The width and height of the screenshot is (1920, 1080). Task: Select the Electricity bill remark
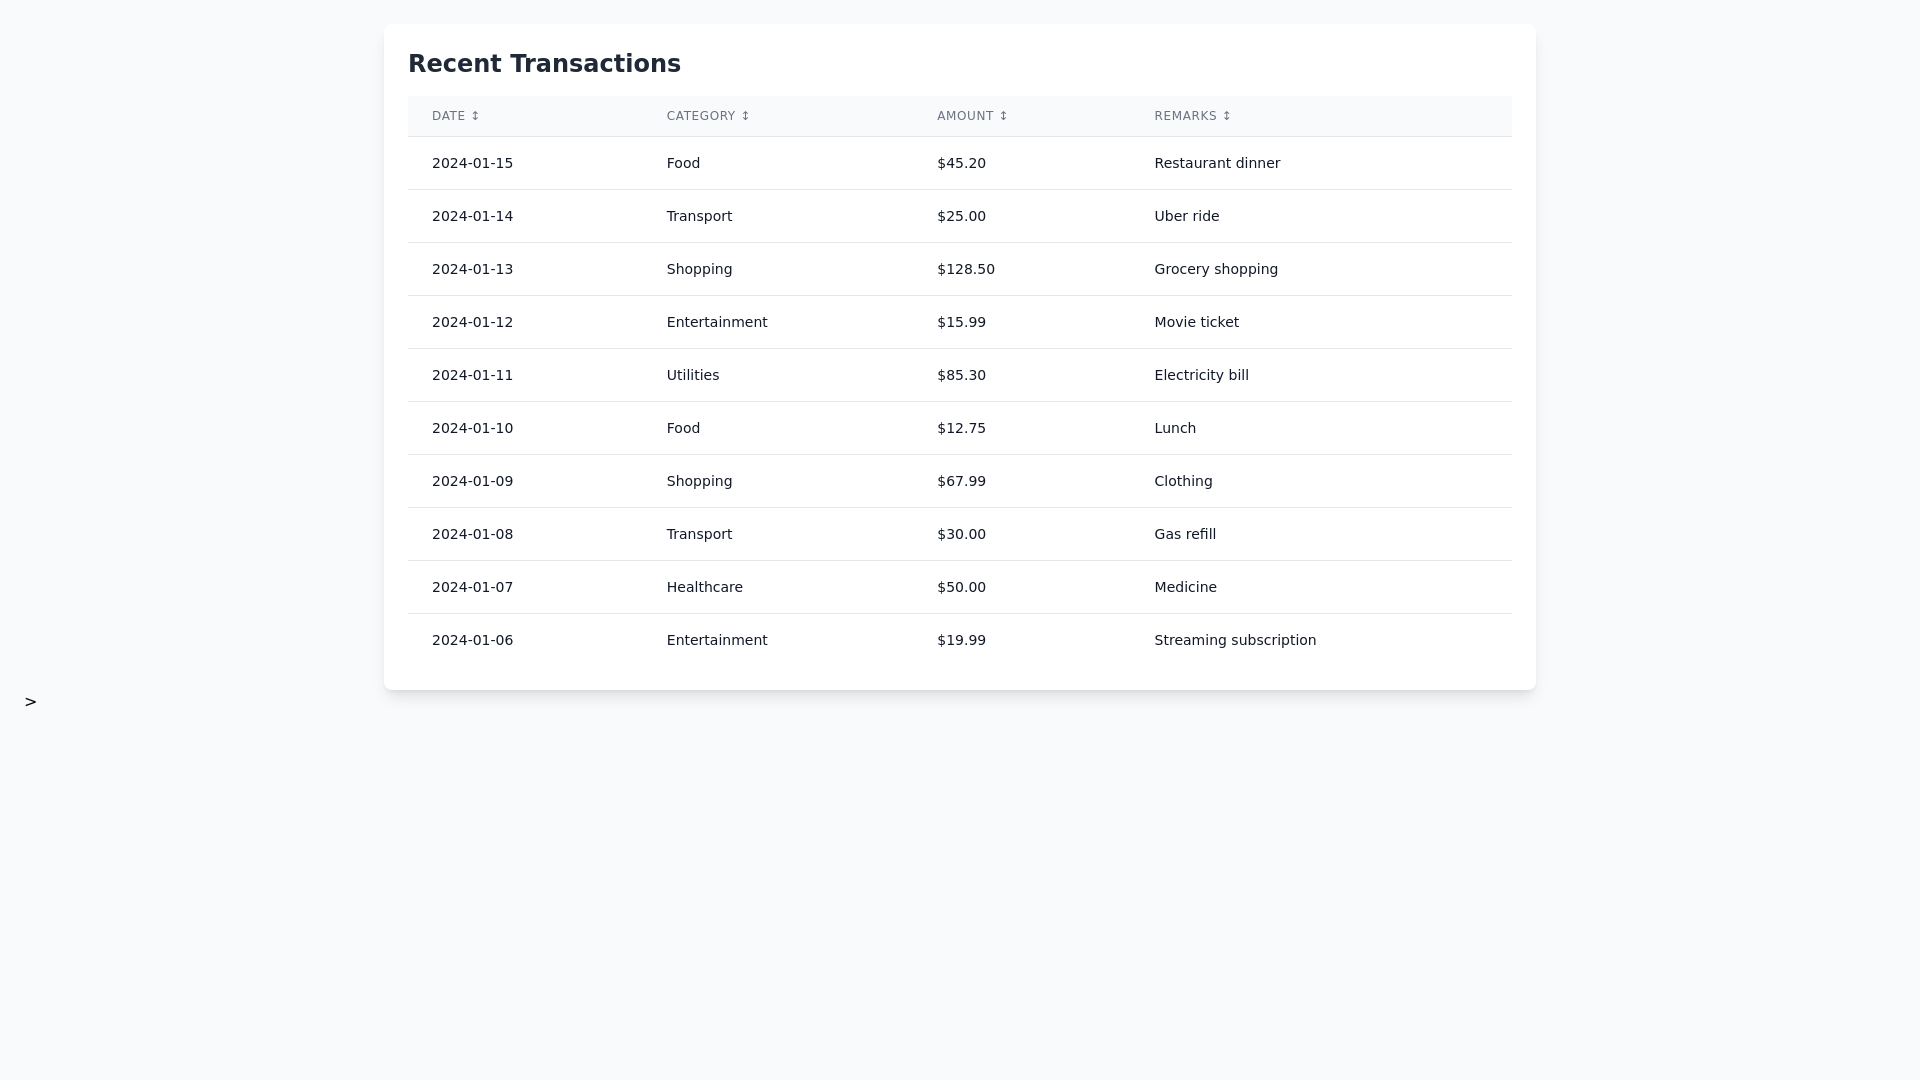[1200, 375]
